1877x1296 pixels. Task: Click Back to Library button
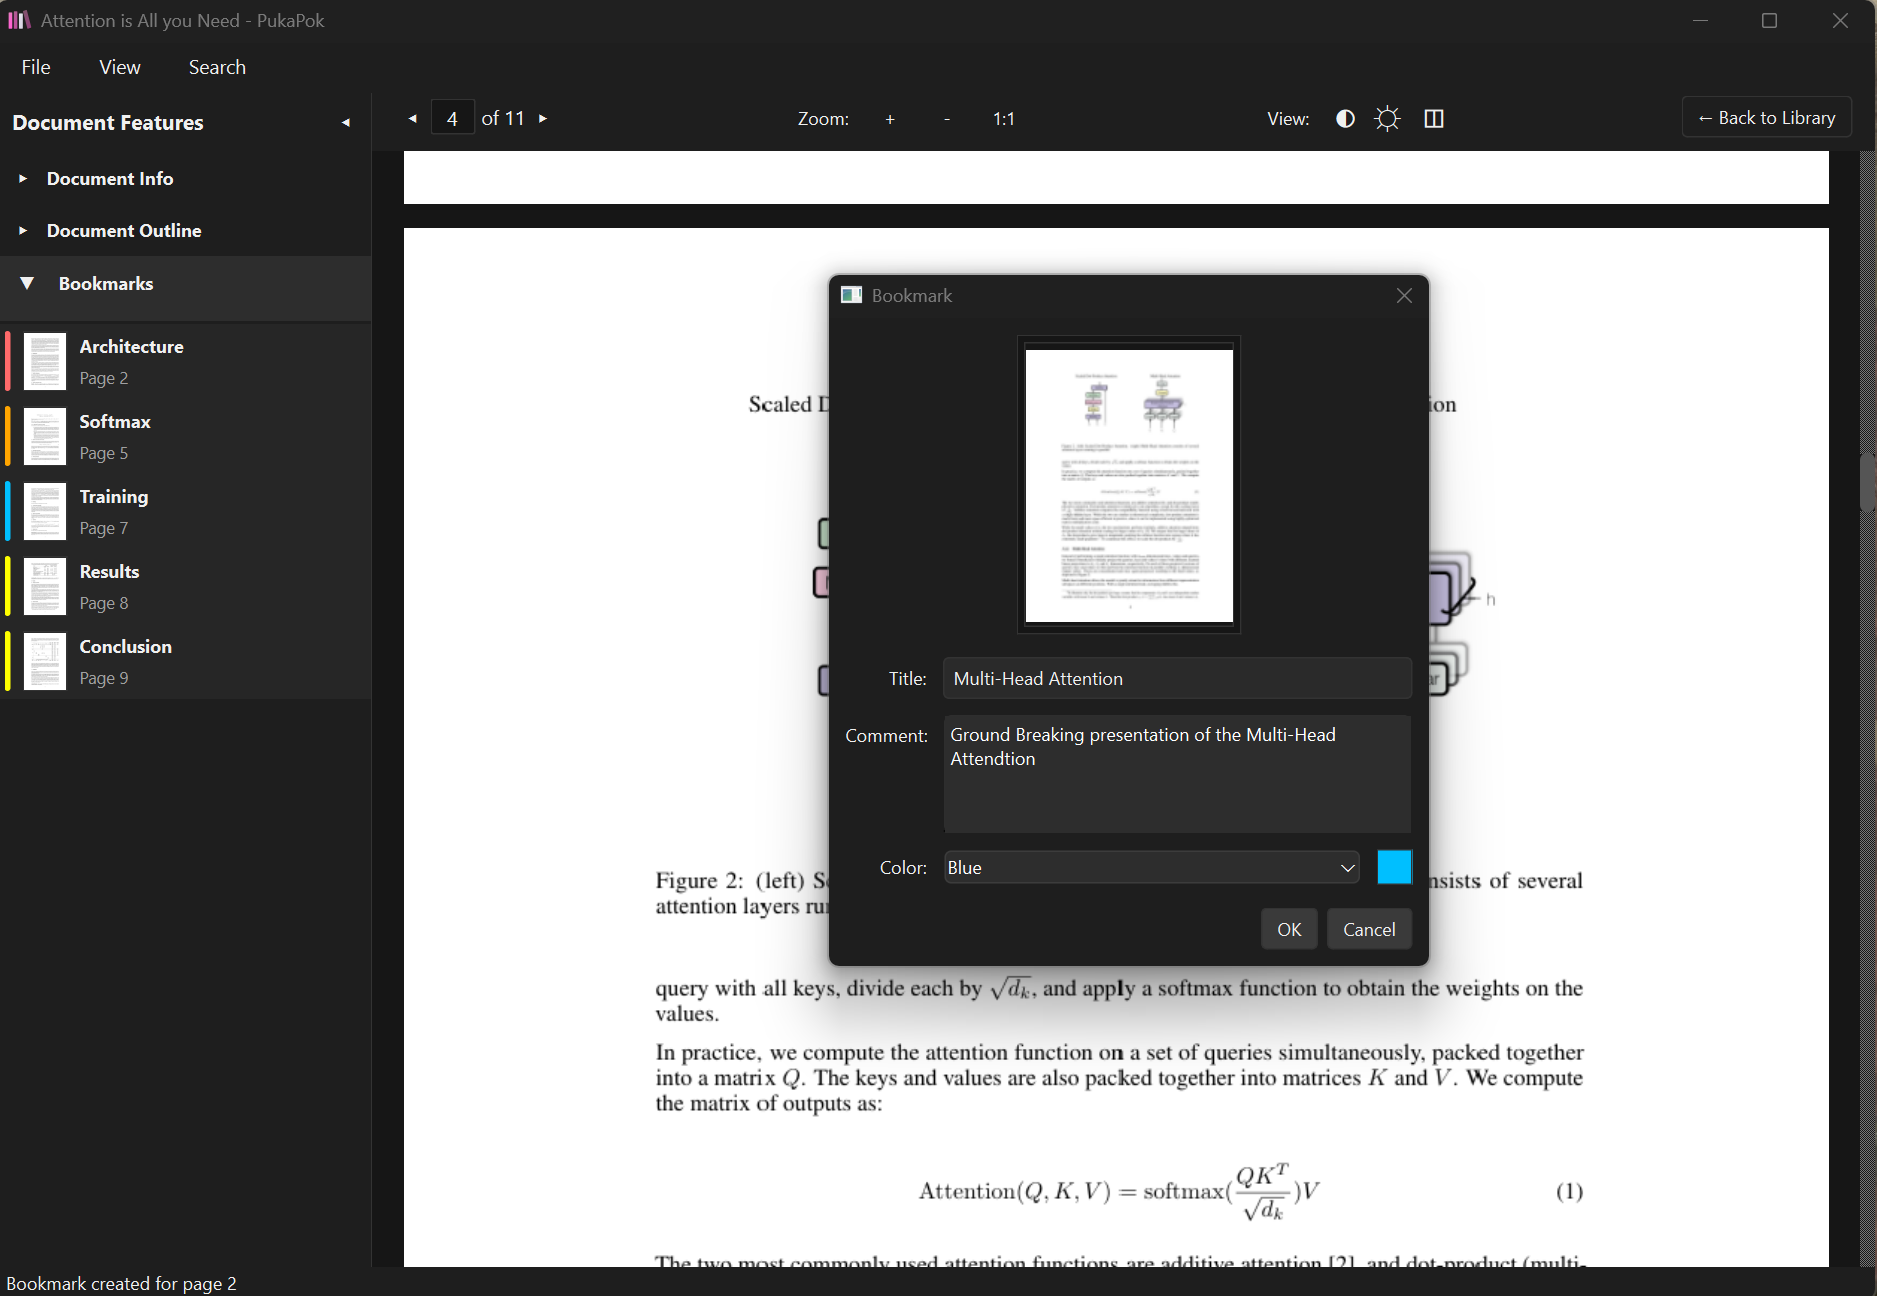pos(1766,118)
